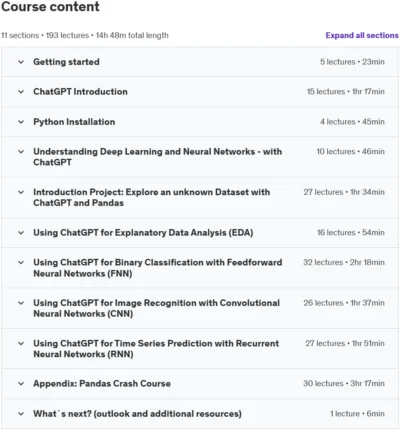Screen dimensions: 400x430
Task: Expand chevron for Explanatory Data Analysis section
Action: pos(21,233)
